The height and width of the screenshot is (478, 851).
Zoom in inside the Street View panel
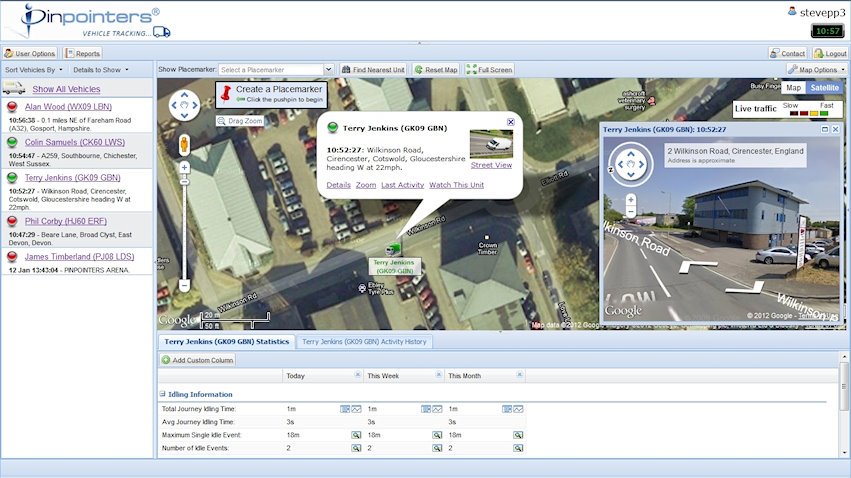tap(631, 200)
